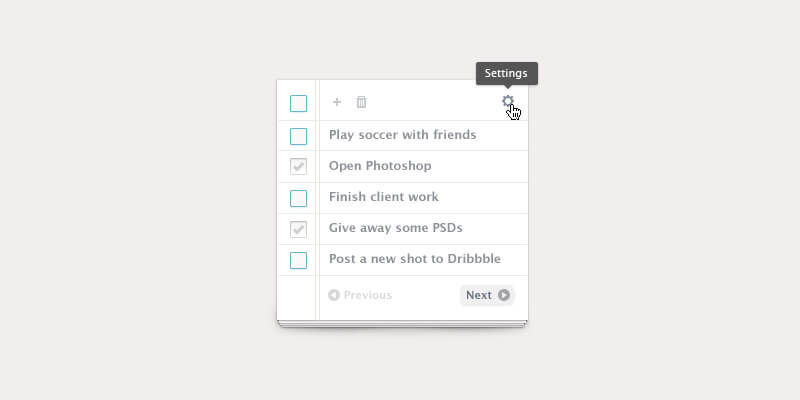The width and height of the screenshot is (800, 400).
Task: Open the settings gear icon
Action: click(508, 101)
